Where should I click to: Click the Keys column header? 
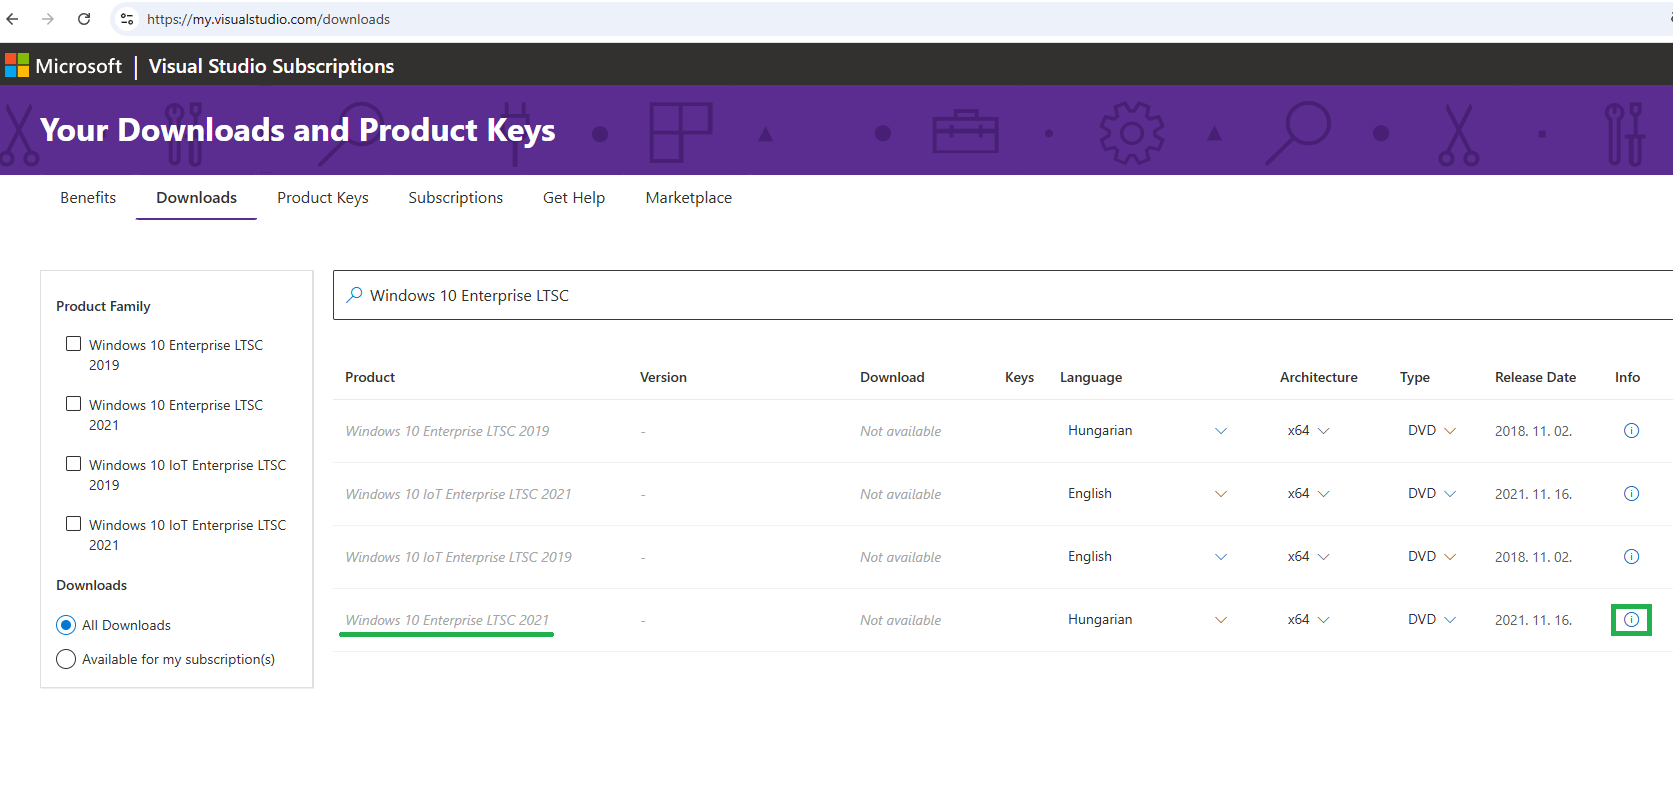[x=1019, y=377]
